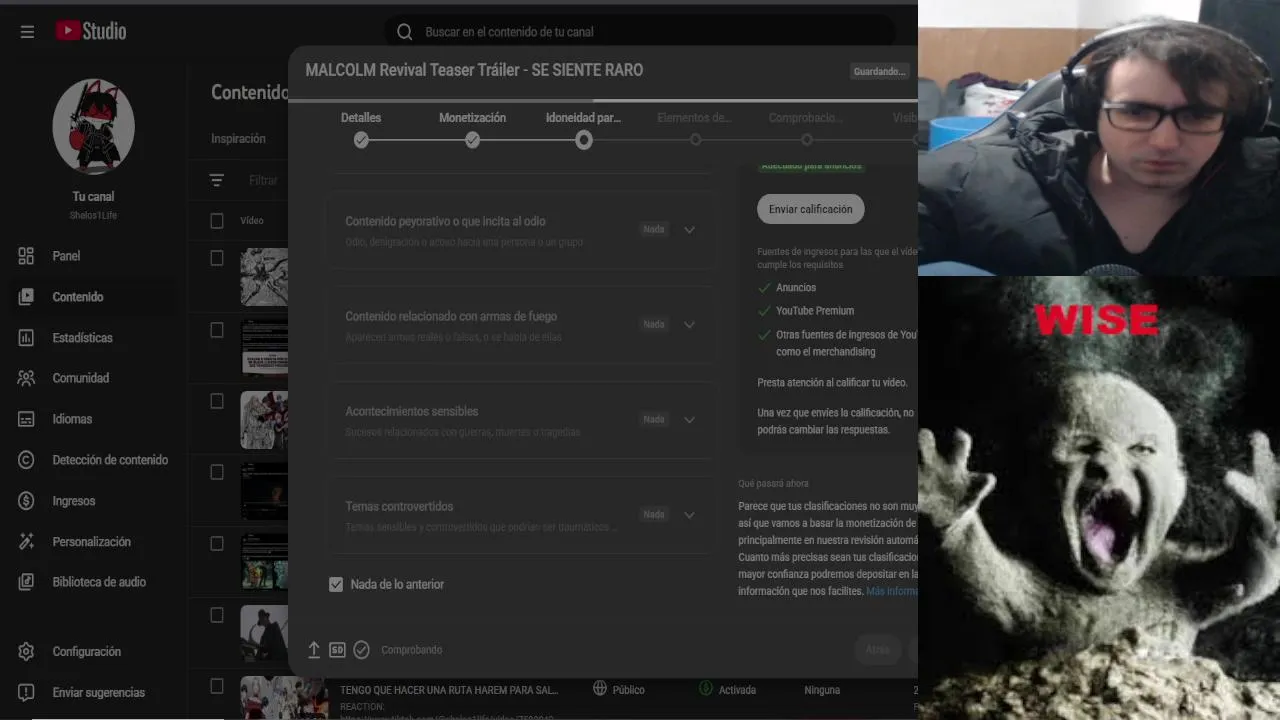
Task: Toggle the select-all videos checkbox
Action: click(217, 221)
